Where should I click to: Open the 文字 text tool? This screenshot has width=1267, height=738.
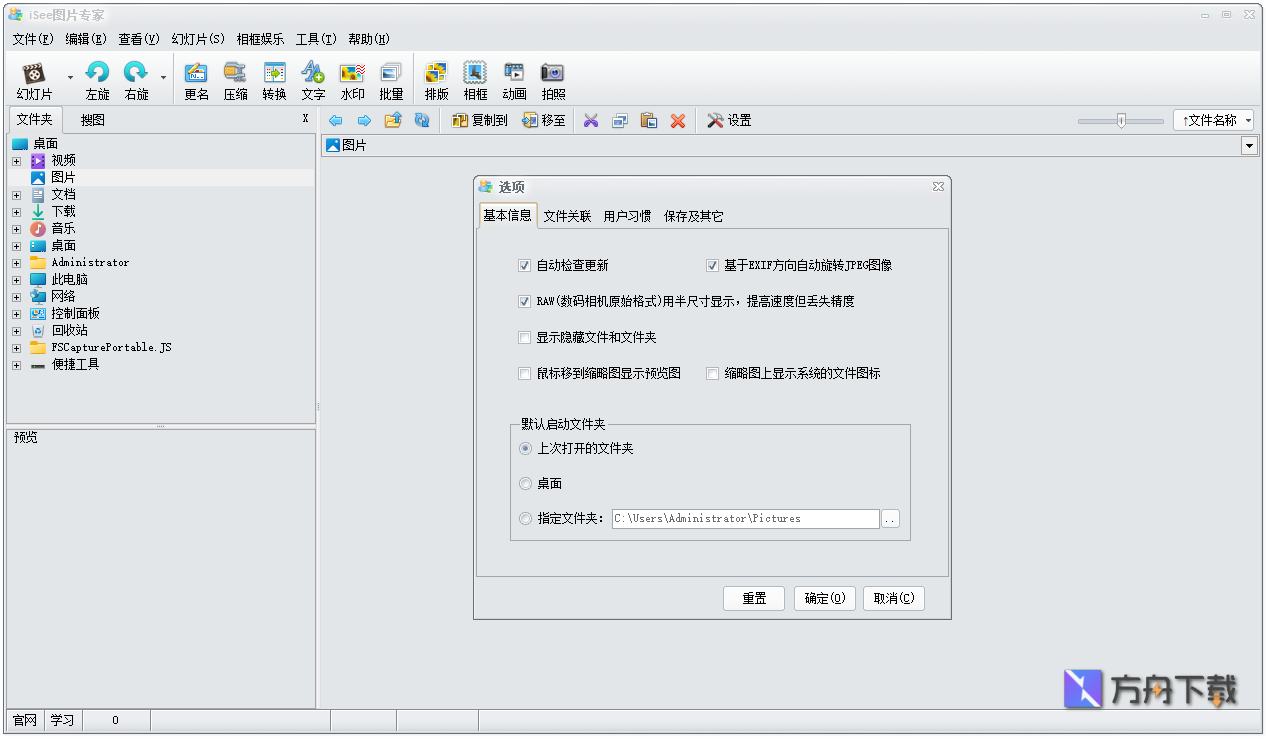(x=313, y=81)
